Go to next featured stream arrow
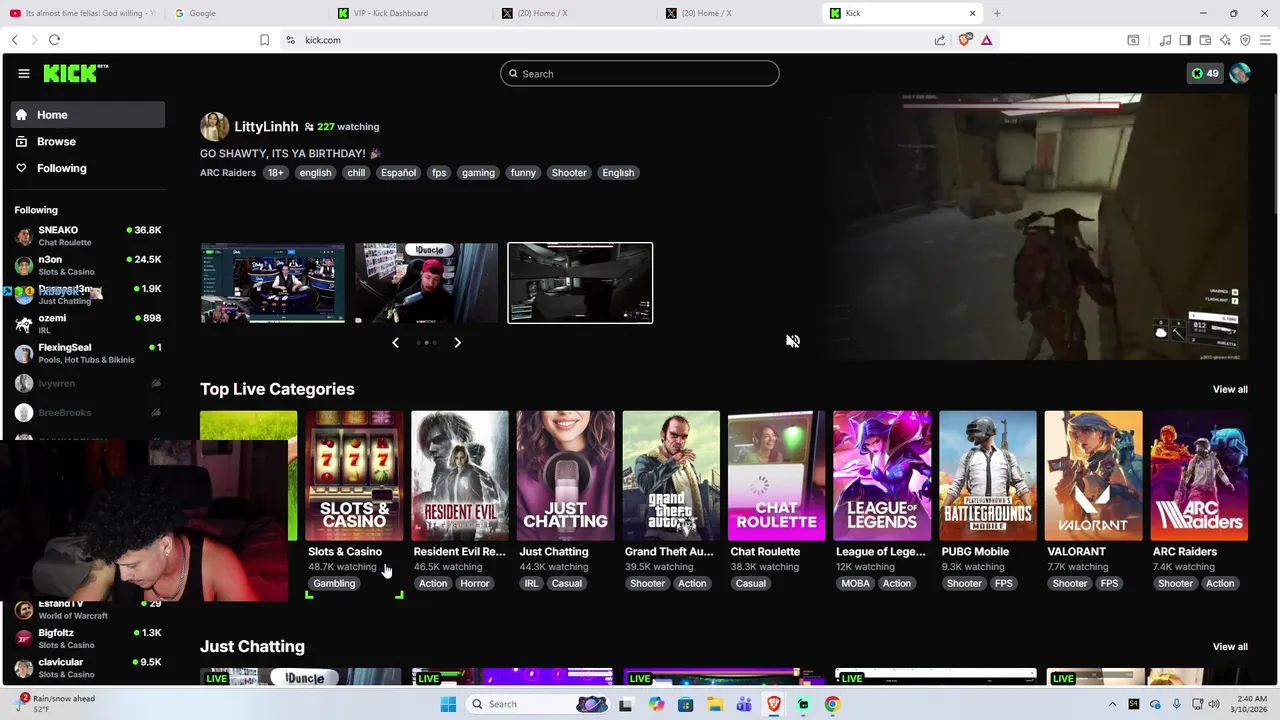 [x=458, y=342]
